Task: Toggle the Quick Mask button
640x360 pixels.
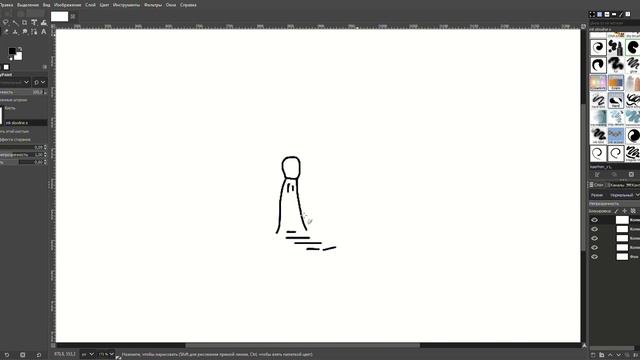Action: point(53,346)
